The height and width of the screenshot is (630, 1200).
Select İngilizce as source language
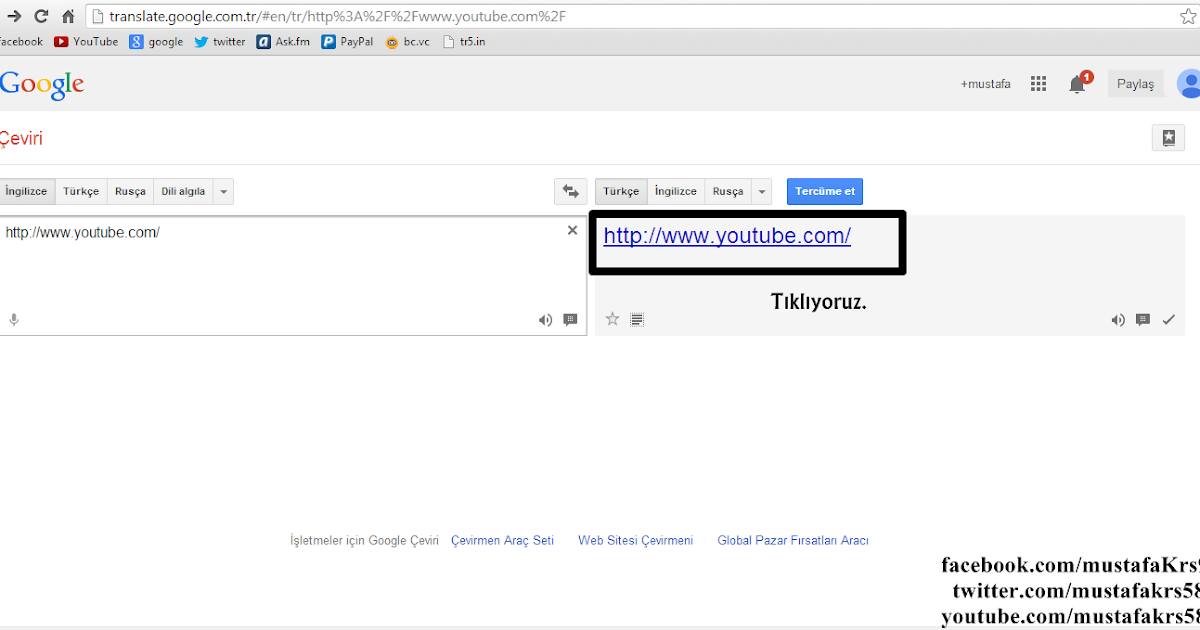coord(27,191)
